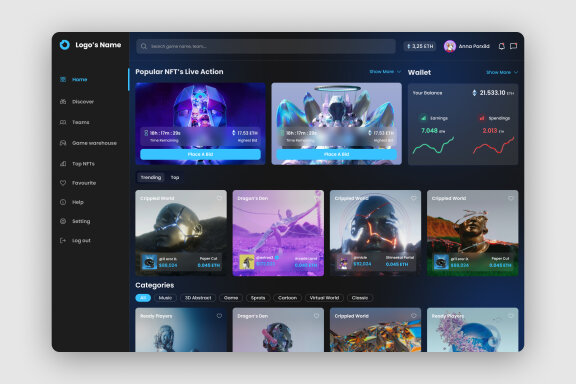
Task: Click the Teams sidebar icon
Action: tap(63, 122)
